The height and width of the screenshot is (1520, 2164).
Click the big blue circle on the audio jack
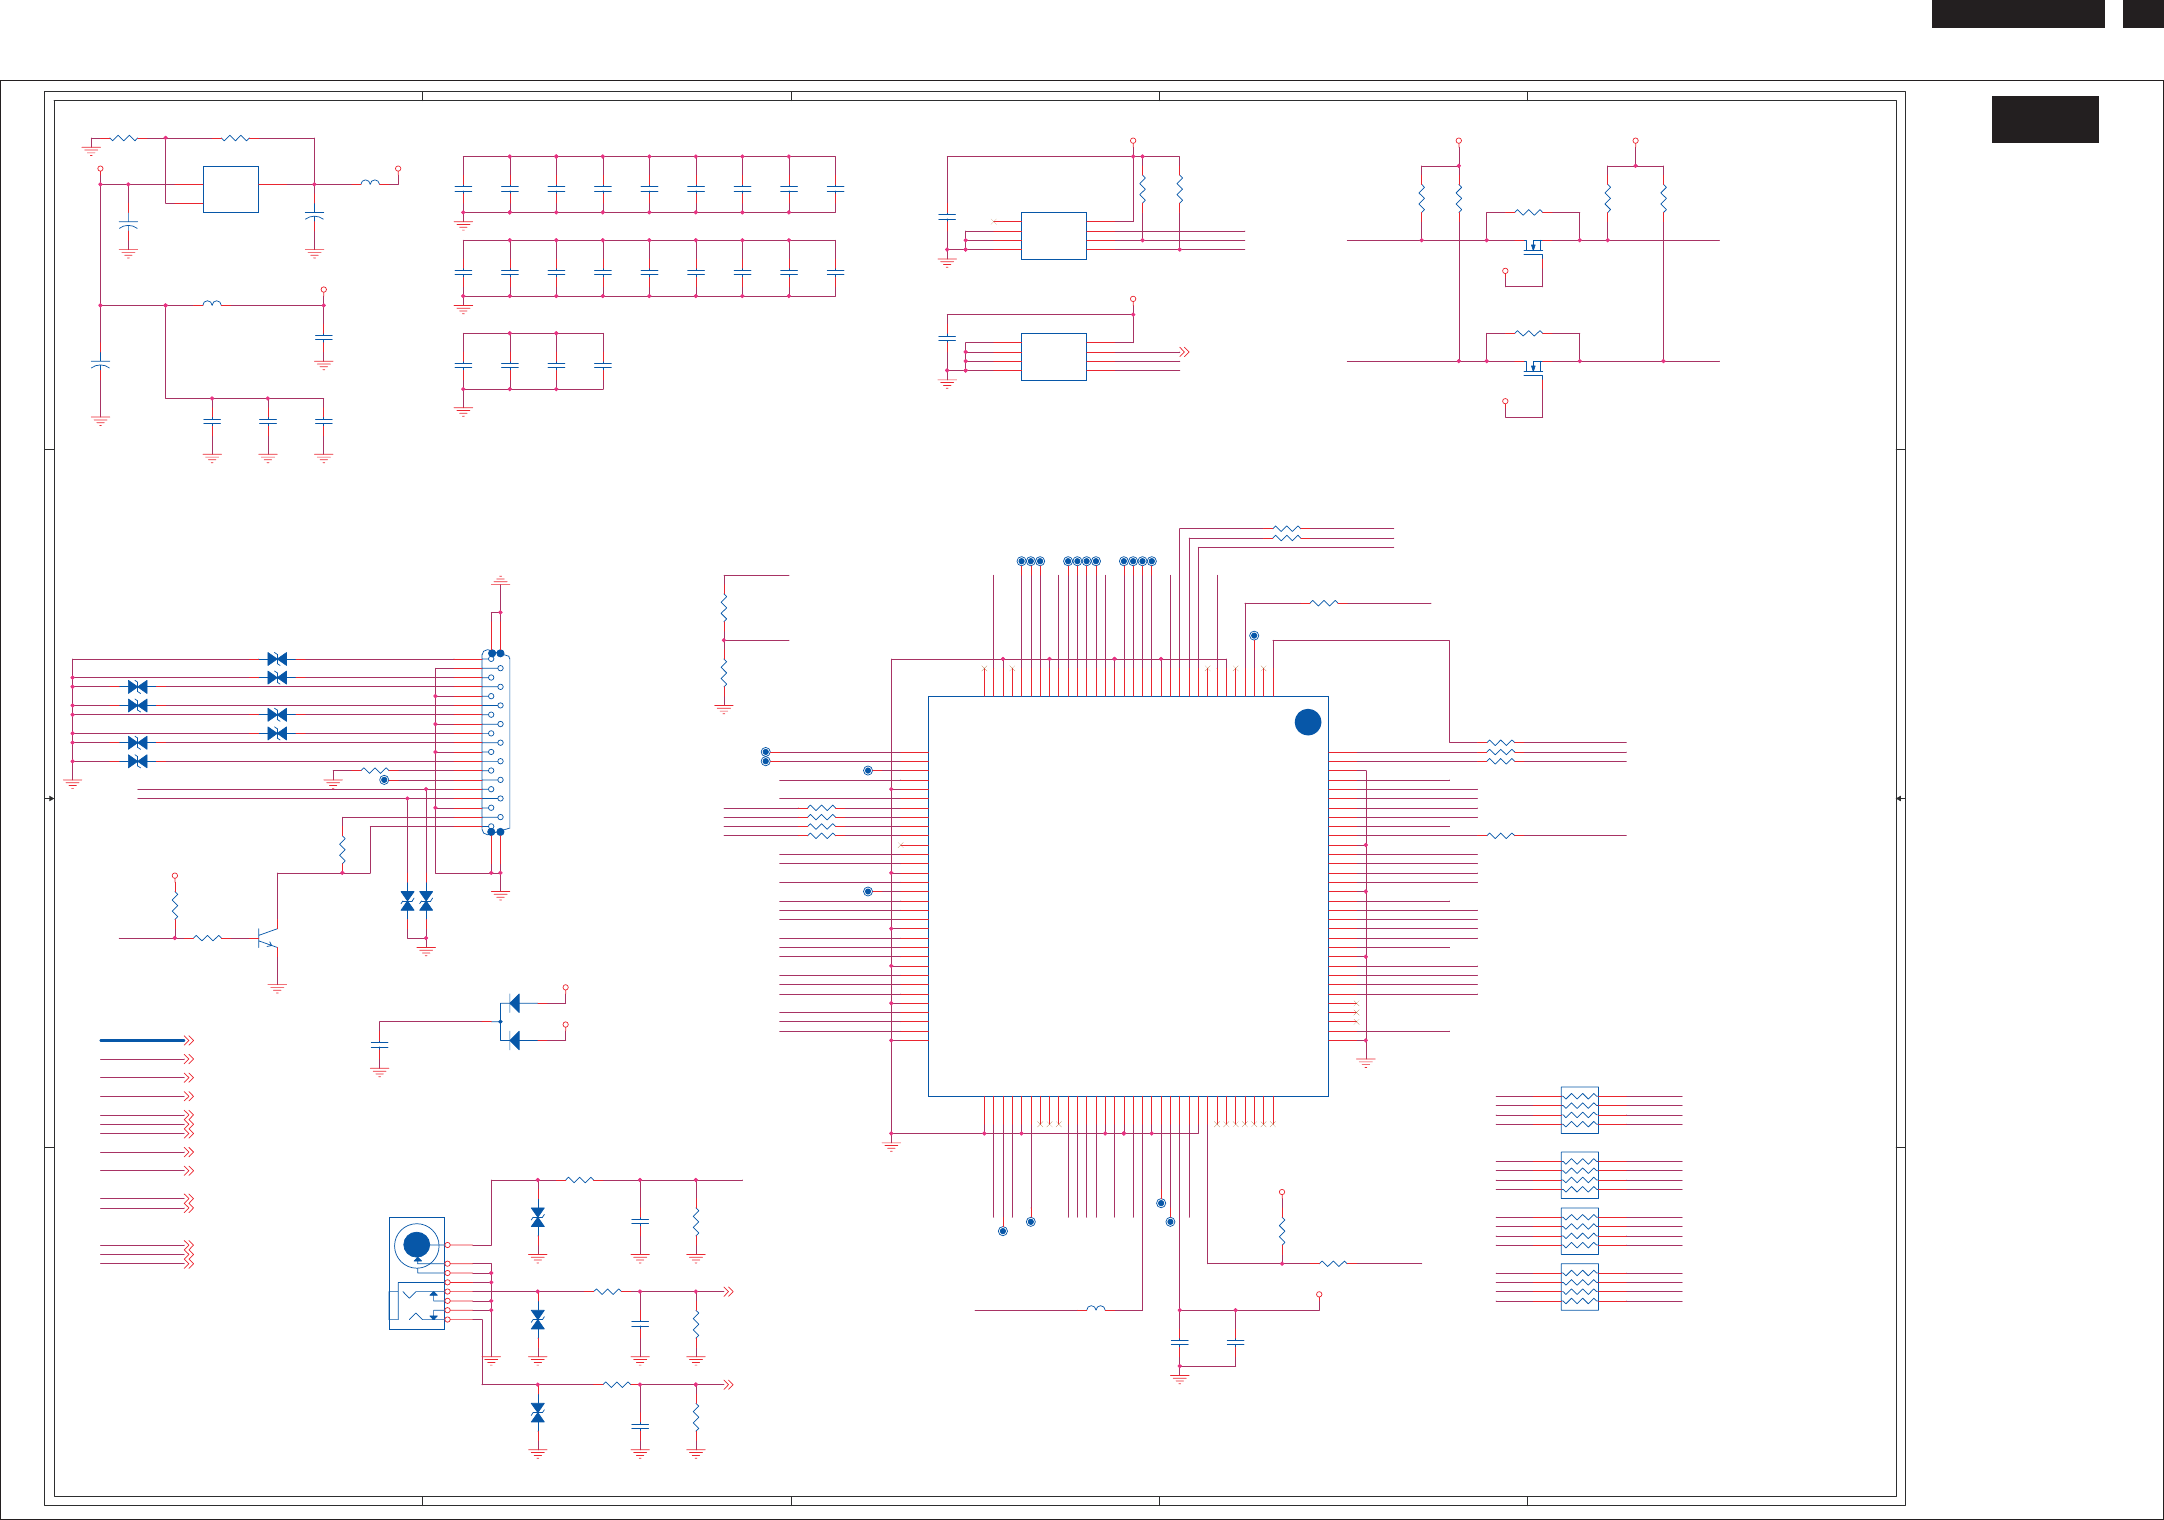(x=416, y=1245)
